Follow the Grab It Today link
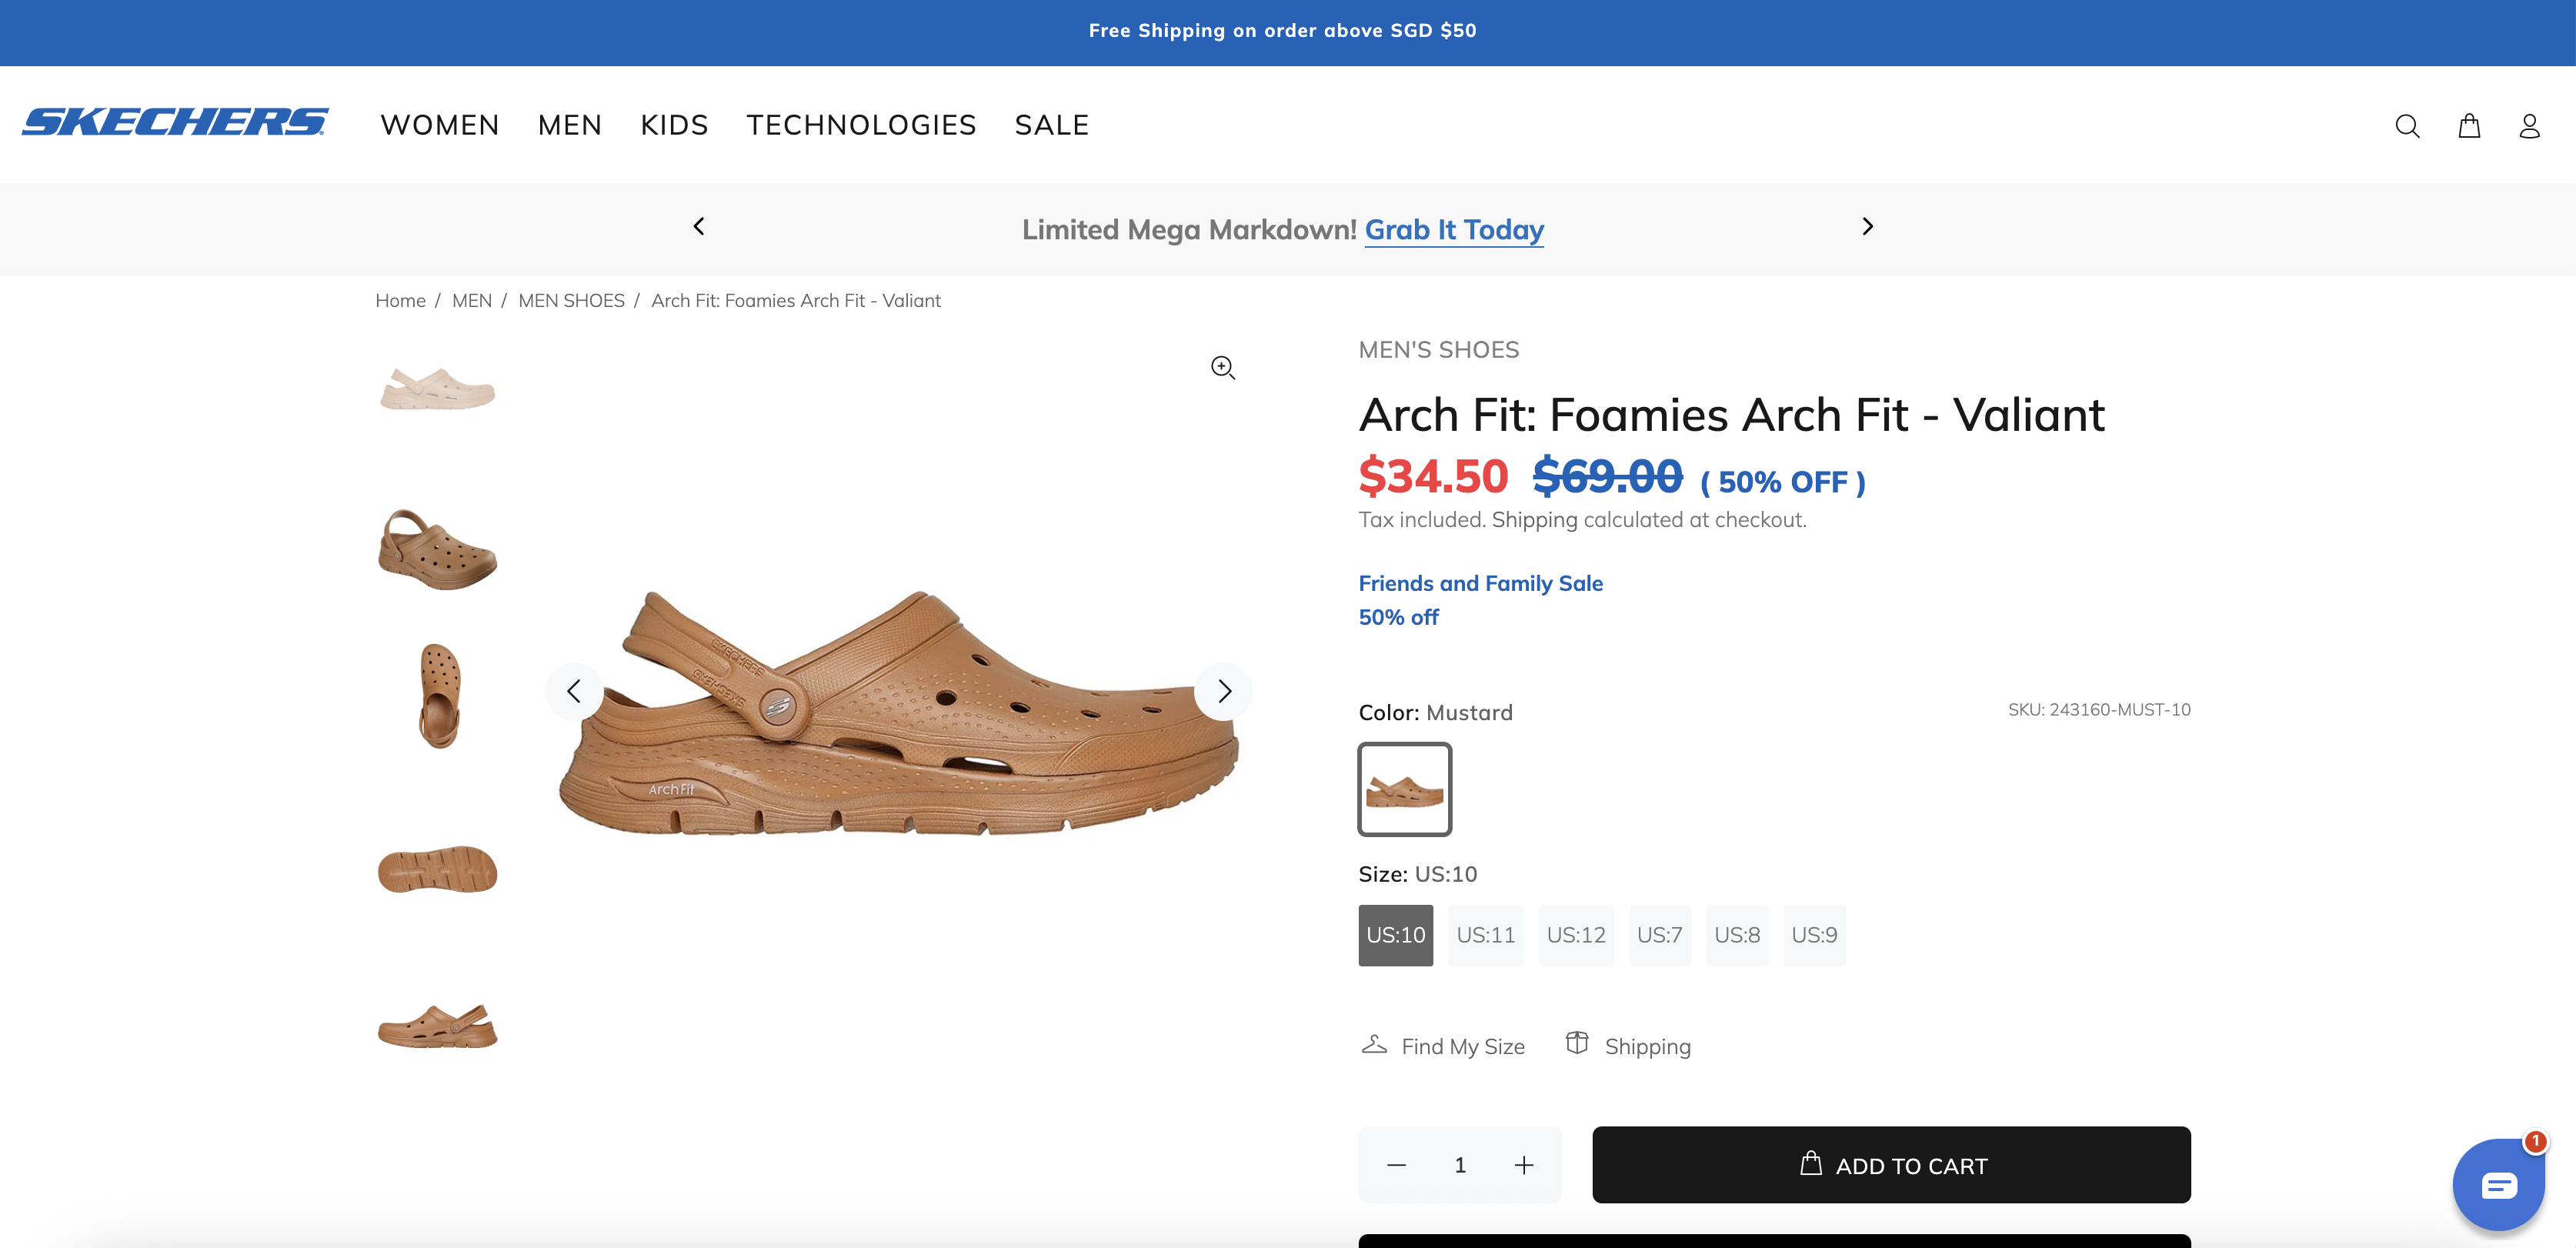Viewport: 2576px width, 1248px height. (x=1453, y=230)
